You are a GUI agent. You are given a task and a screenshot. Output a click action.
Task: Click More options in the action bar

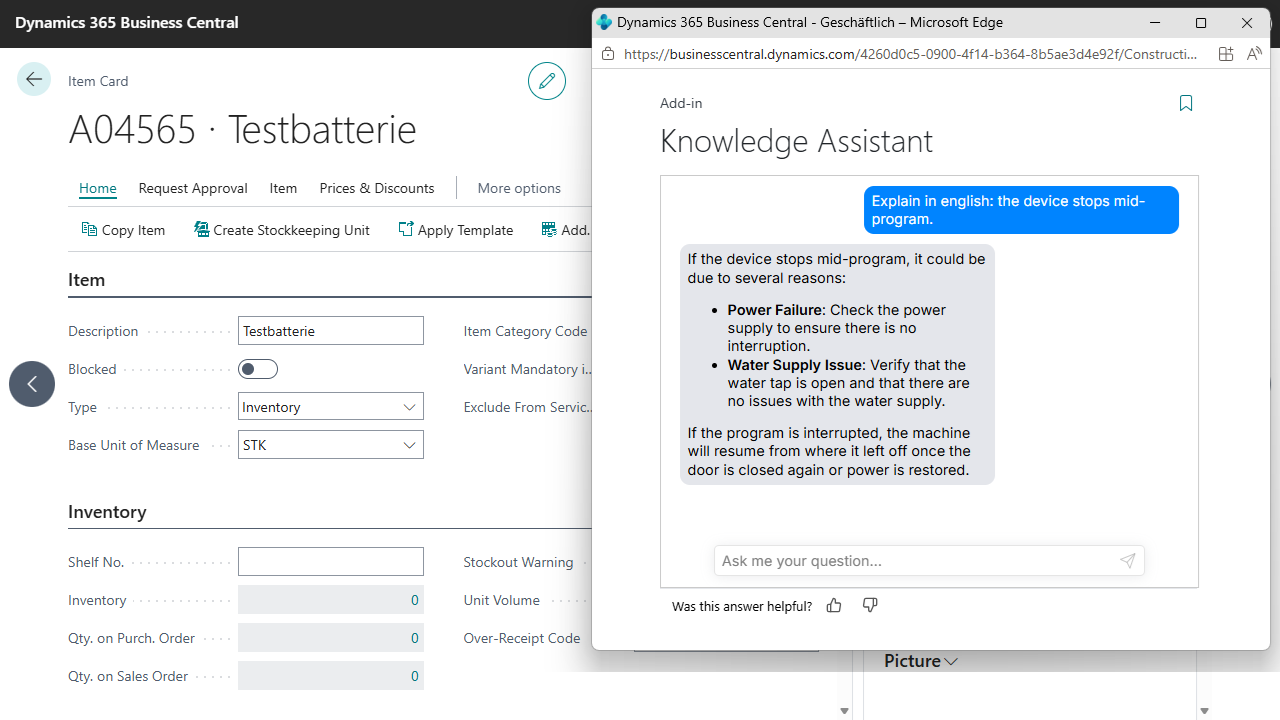[x=519, y=188]
